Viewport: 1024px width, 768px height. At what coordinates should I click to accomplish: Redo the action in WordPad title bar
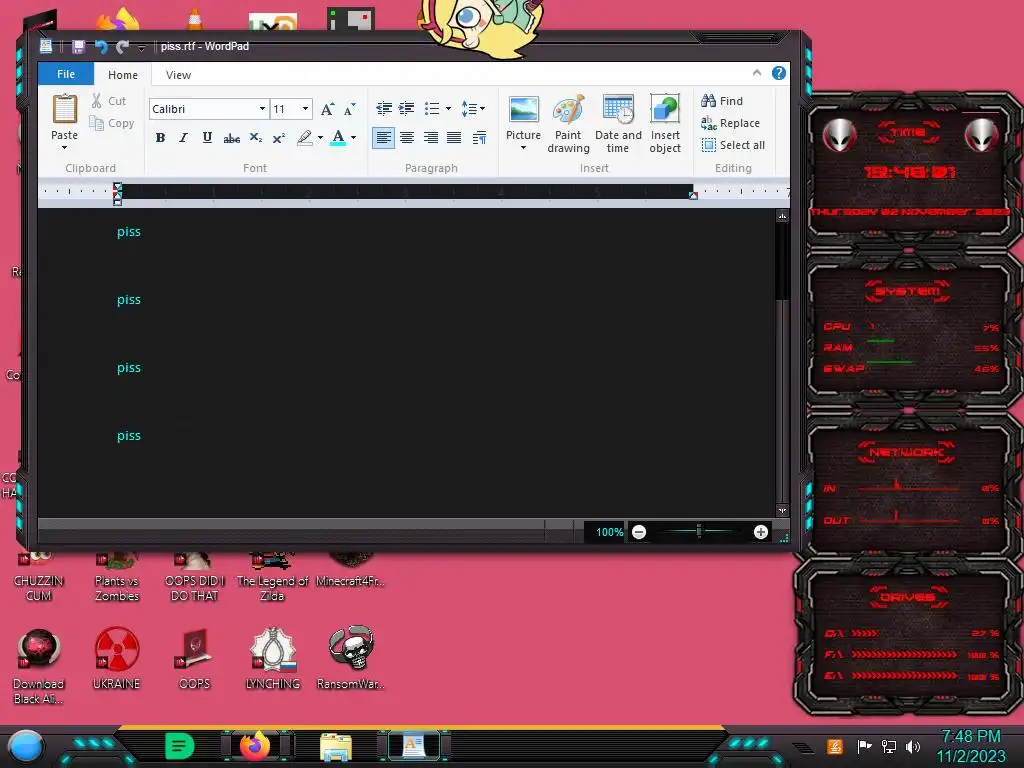122,46
